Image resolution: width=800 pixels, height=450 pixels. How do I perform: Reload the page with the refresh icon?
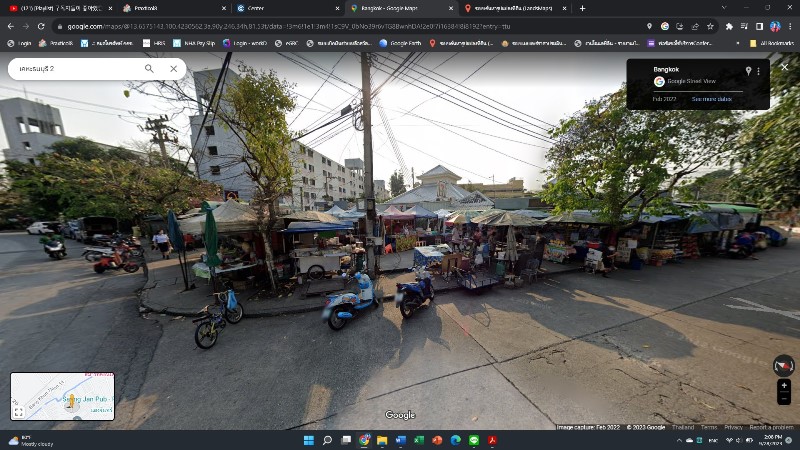click(x=41, y=27)
